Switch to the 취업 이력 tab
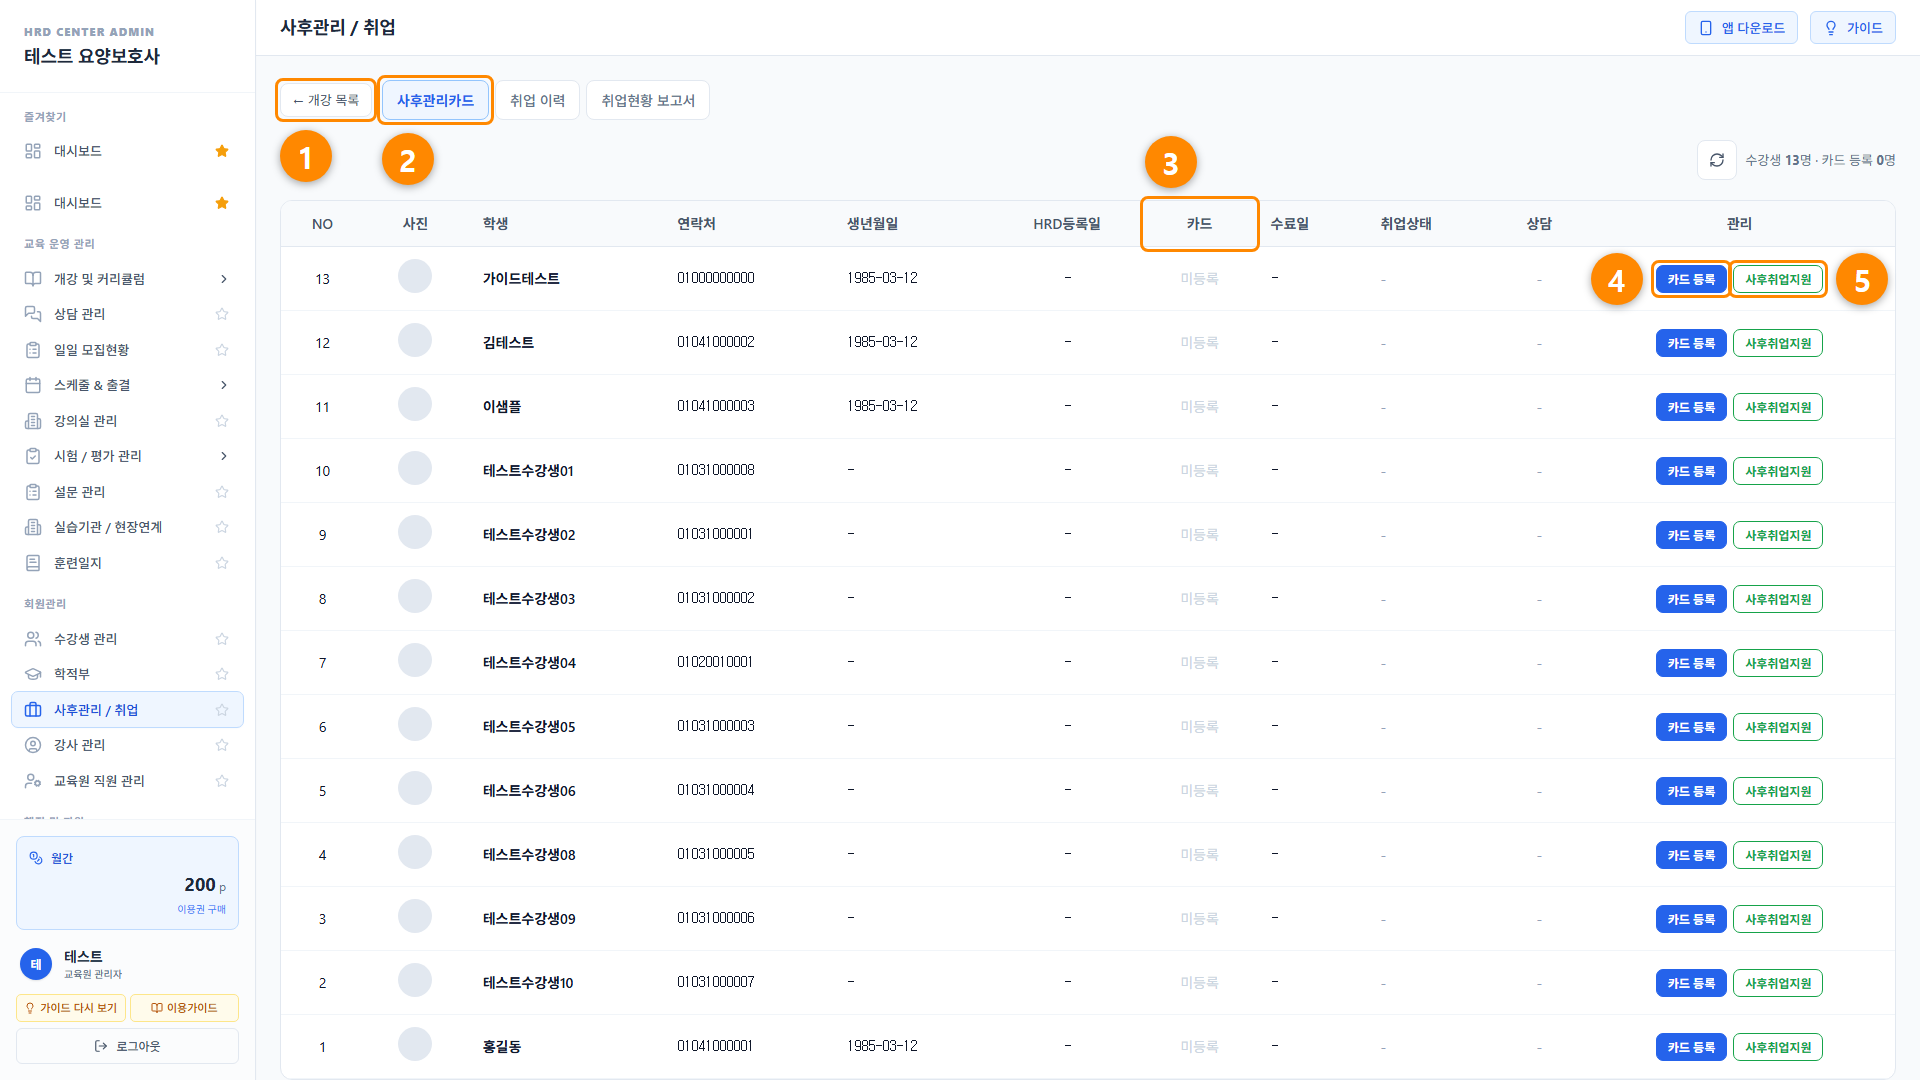 [537, 100]
